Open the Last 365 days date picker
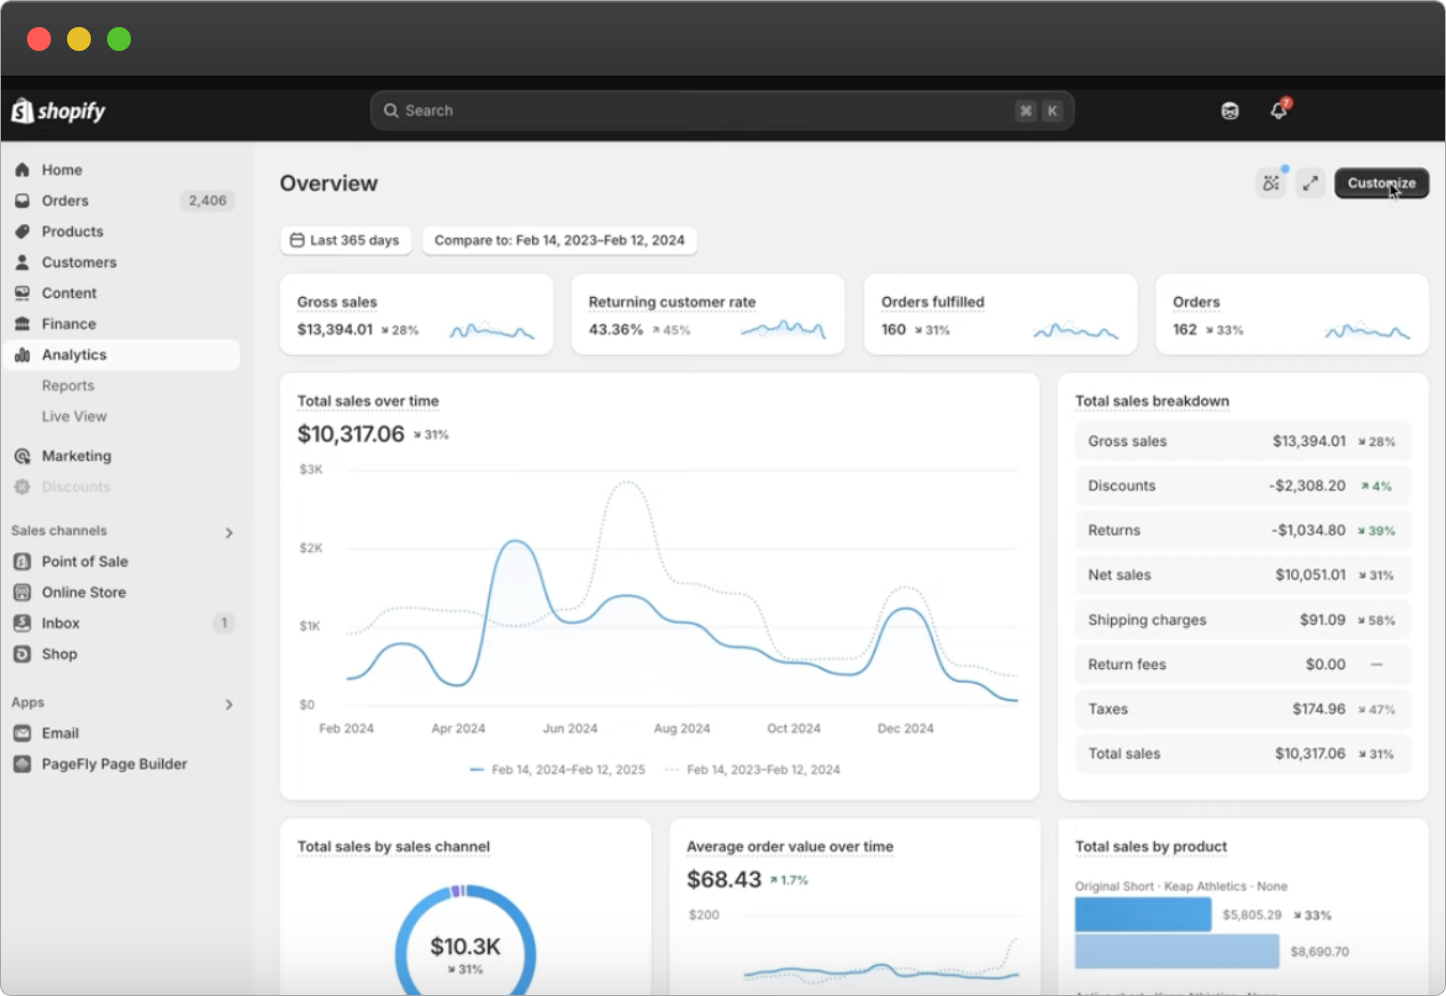This screenshot has width=1446, height=996. 345,240
